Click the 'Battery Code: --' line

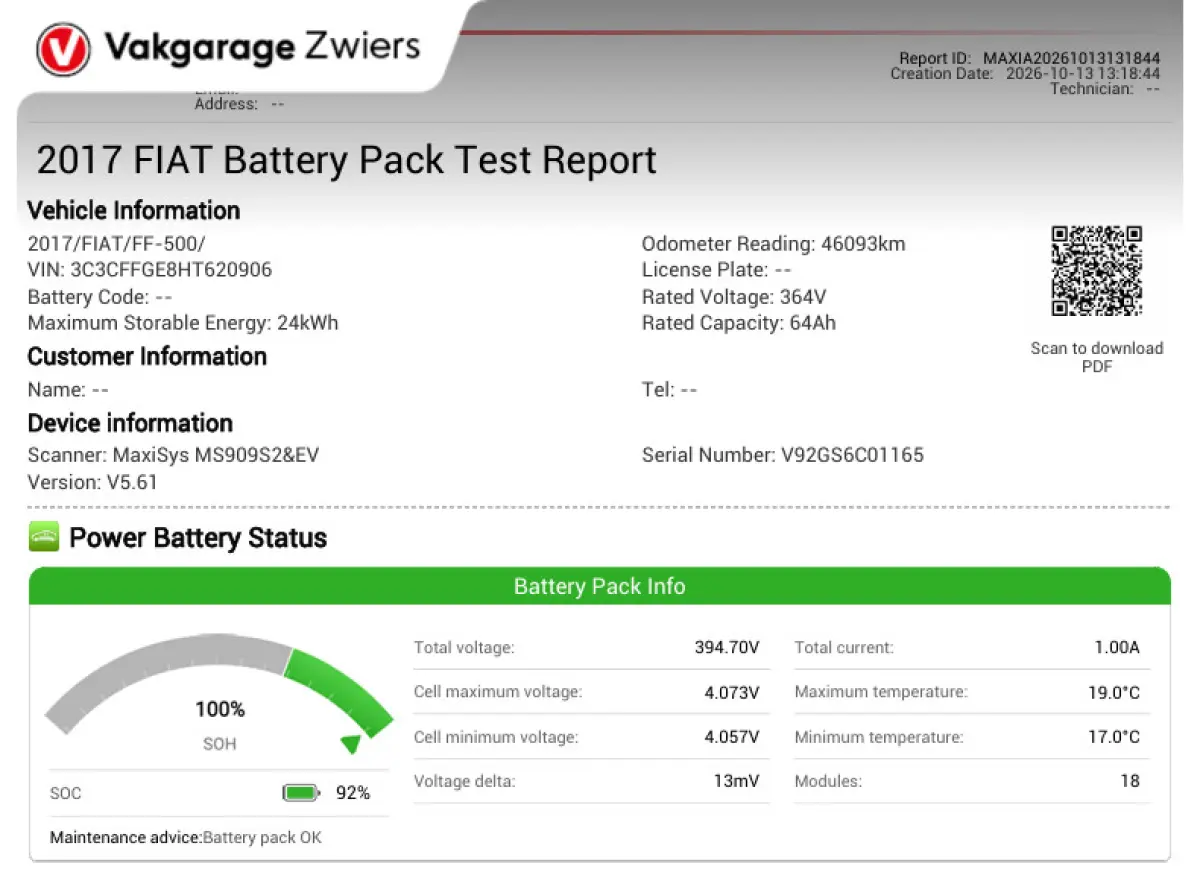pos(100,297)
